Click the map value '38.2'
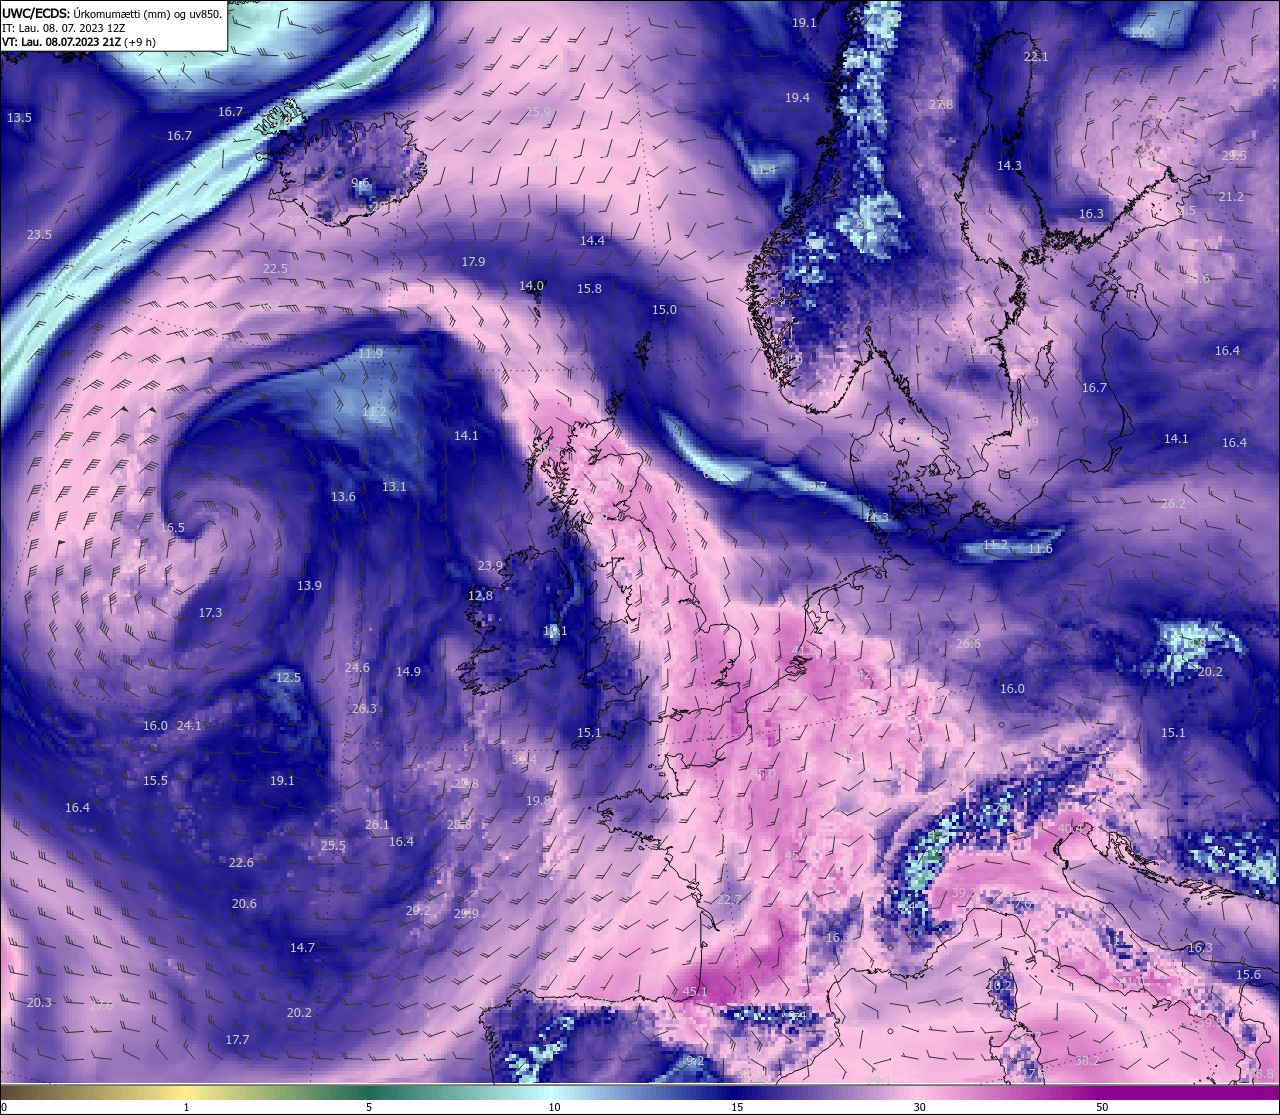The height and width of the screenshot is (1115, 1280). pyautogui.click(x=1087, y=1059)
